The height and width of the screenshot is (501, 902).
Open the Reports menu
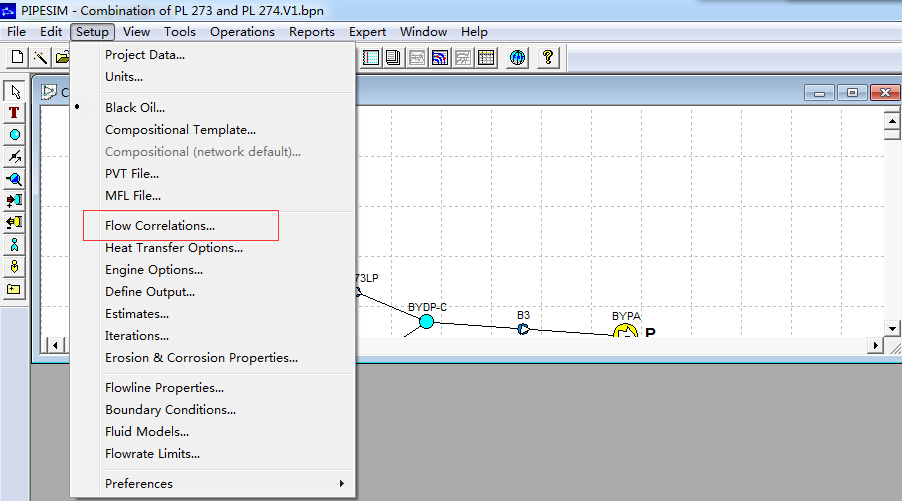312,32
